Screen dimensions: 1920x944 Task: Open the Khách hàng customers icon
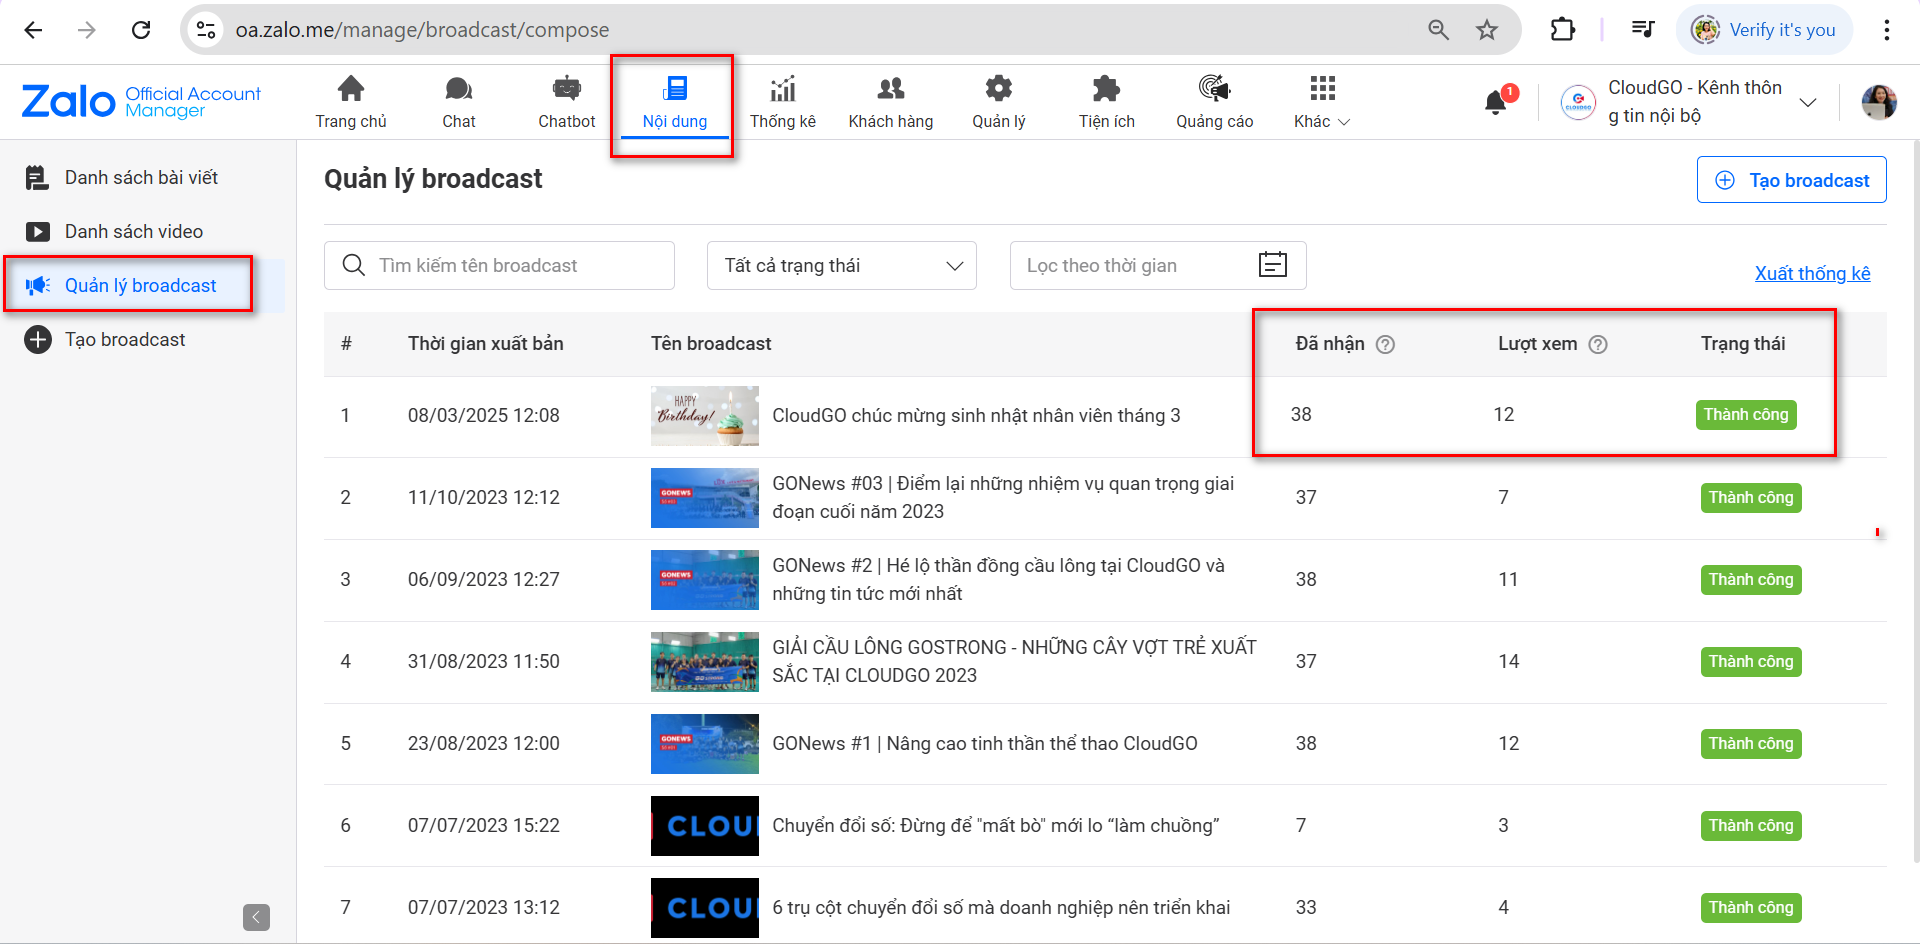point(890,88)
